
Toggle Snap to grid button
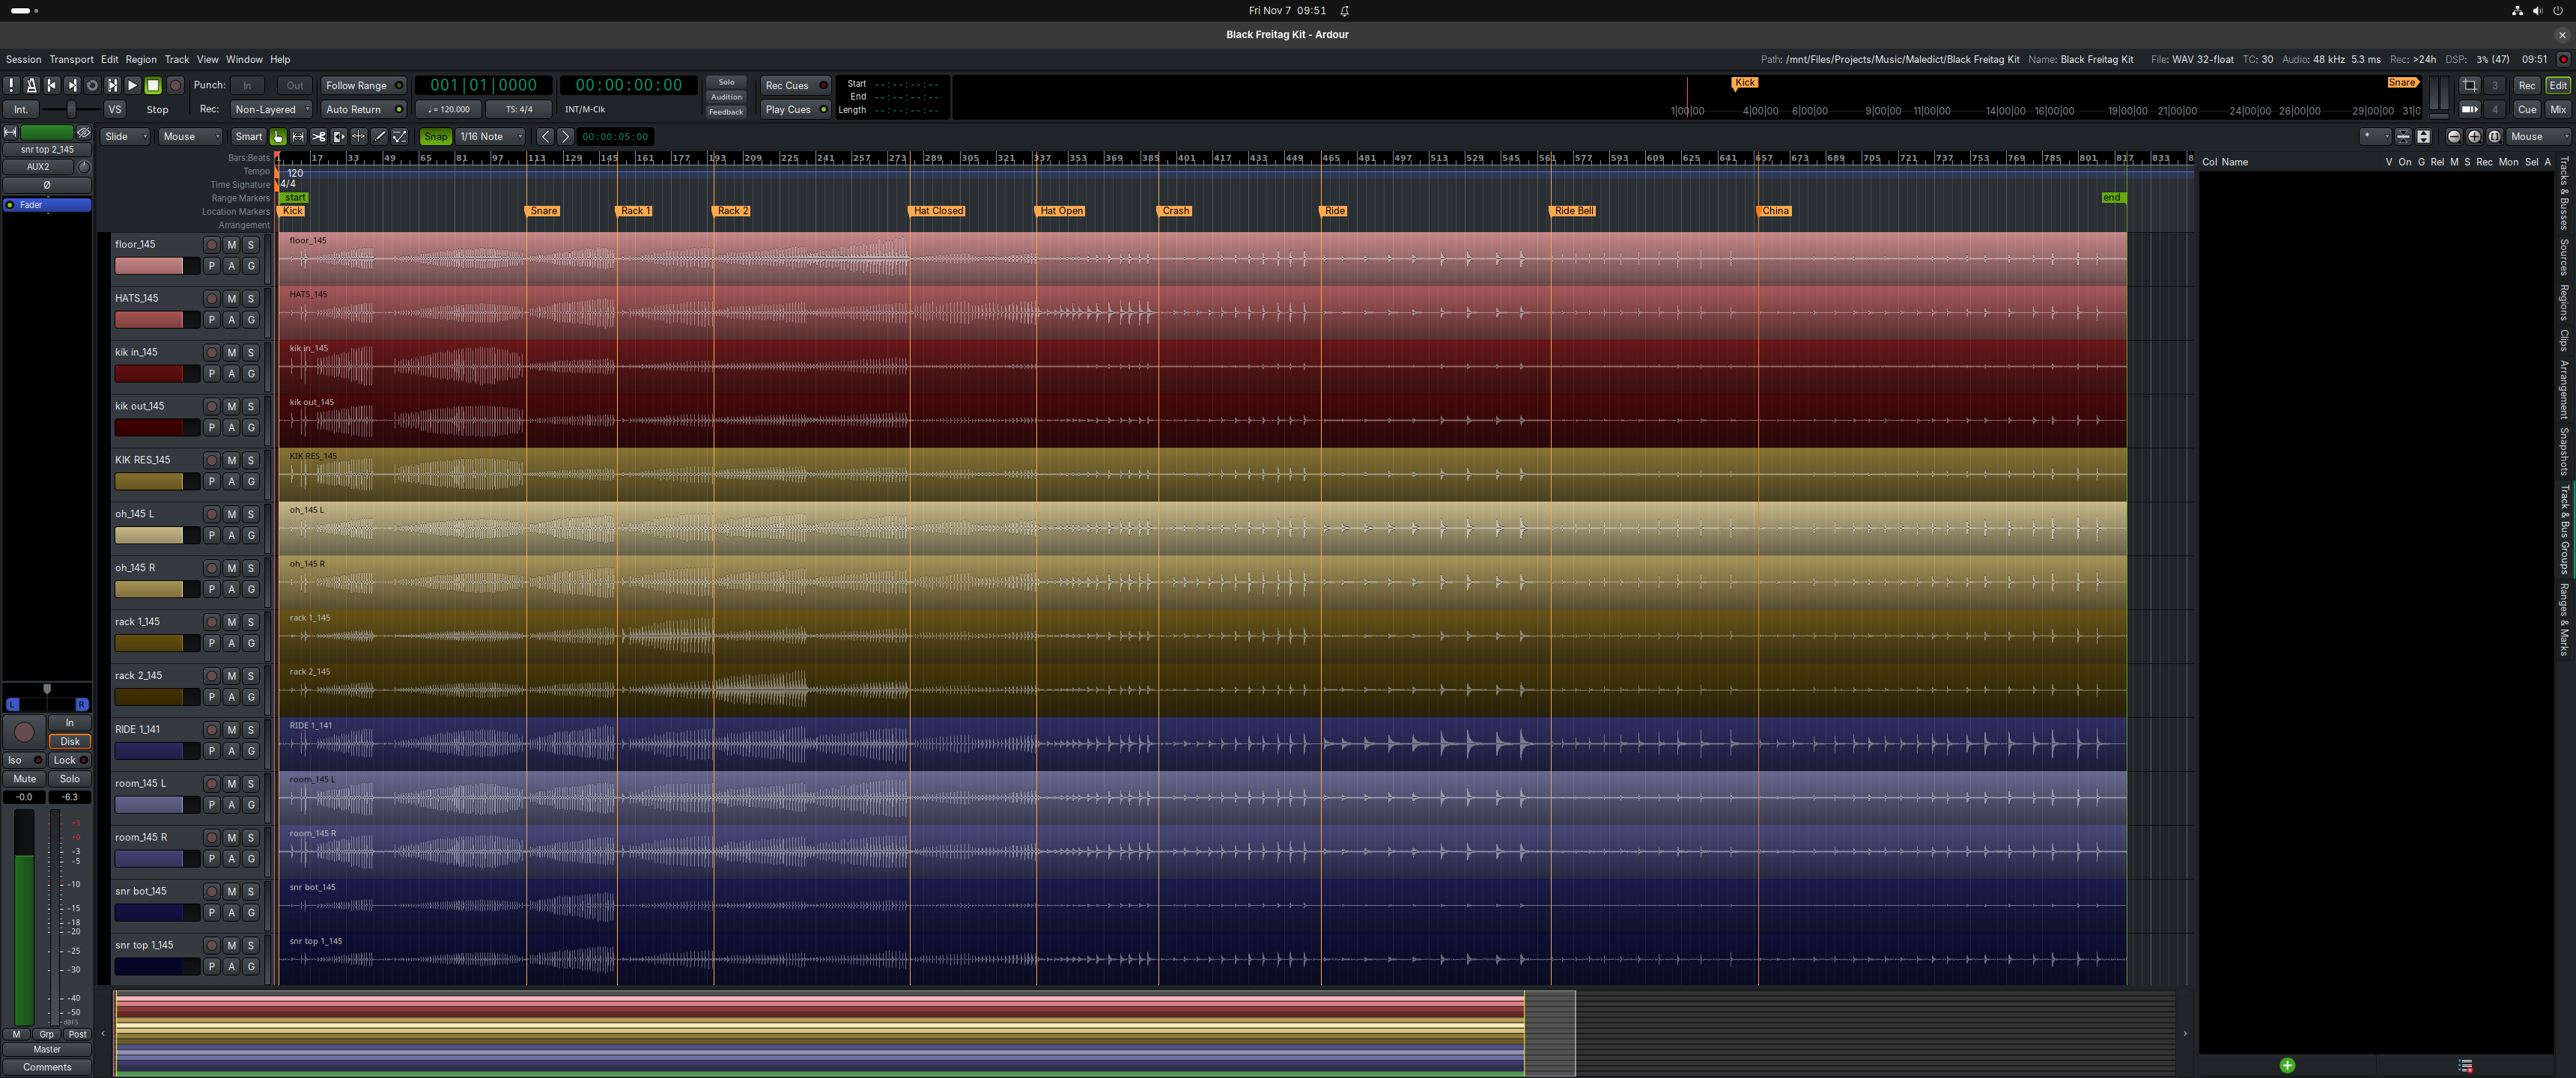click(436, 137)
